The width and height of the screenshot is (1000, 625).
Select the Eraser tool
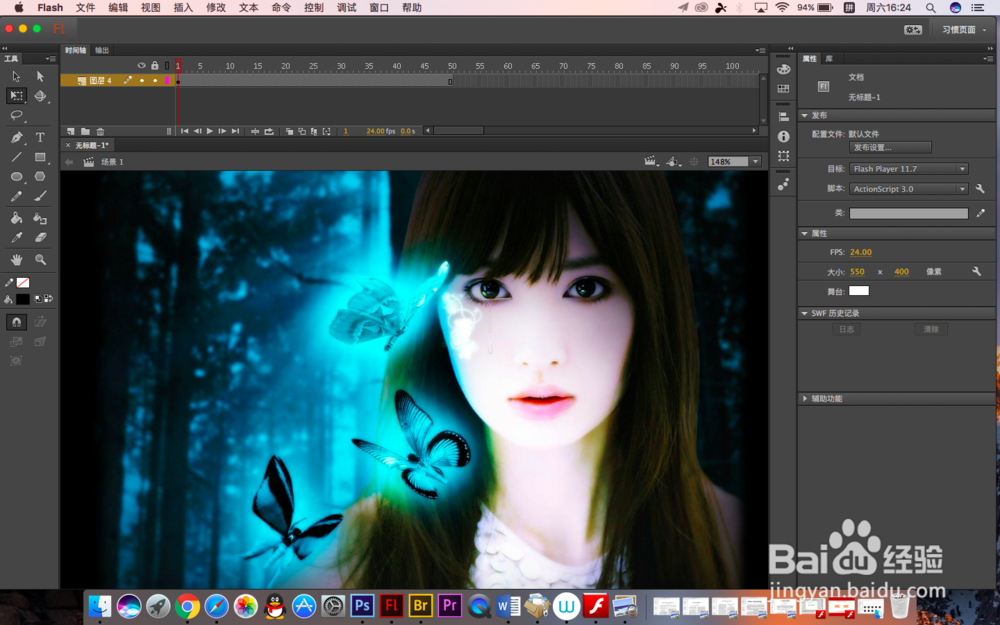(x=40, y=238)
